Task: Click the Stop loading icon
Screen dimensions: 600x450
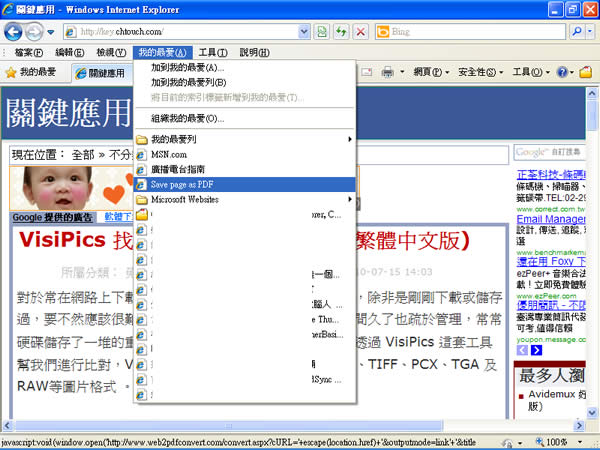Action: click(x=360, y=32)
